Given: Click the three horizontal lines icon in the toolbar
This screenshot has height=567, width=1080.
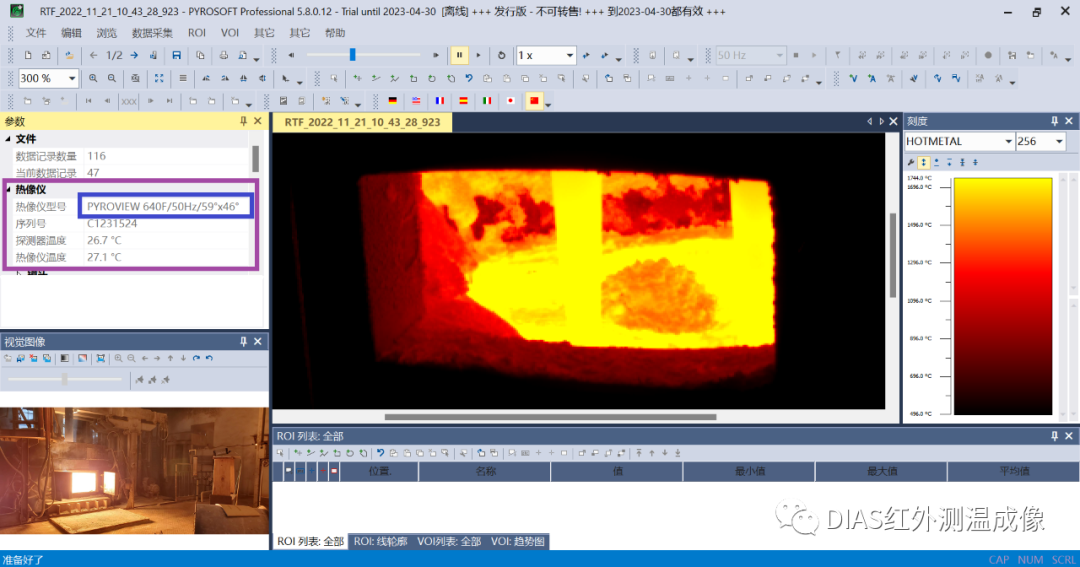Looking at the screenshot, I should tap(183, 79).
